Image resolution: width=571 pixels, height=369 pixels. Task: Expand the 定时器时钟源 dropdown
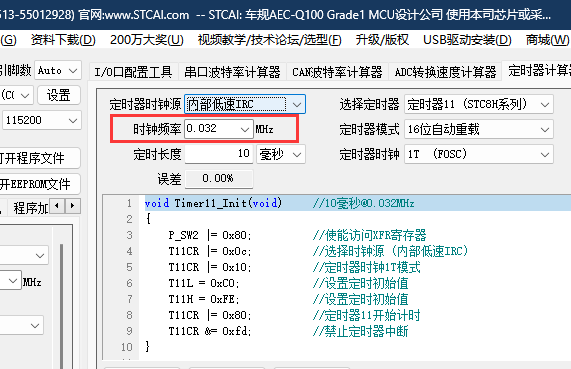(245, 105)
